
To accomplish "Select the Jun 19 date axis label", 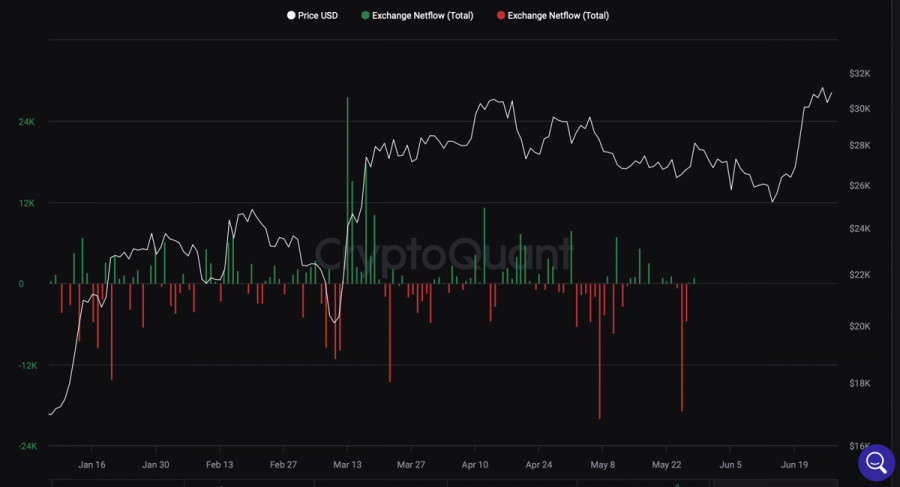I will point(794,465).
